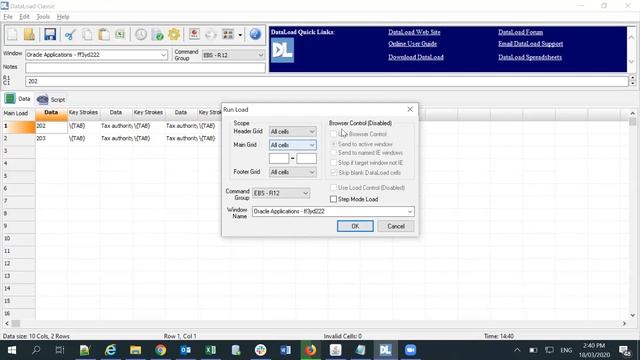Viewport: 640px width, 360px height.
Task: Expand the Window Name dropdown in Run Load
Action: (410, 211)
